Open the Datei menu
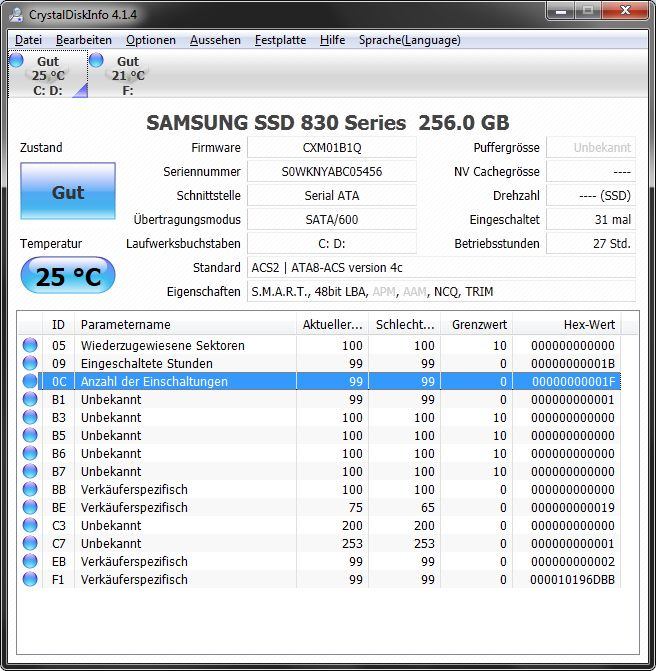The height and width of the screenshot is (671, 656). [28, 40]
